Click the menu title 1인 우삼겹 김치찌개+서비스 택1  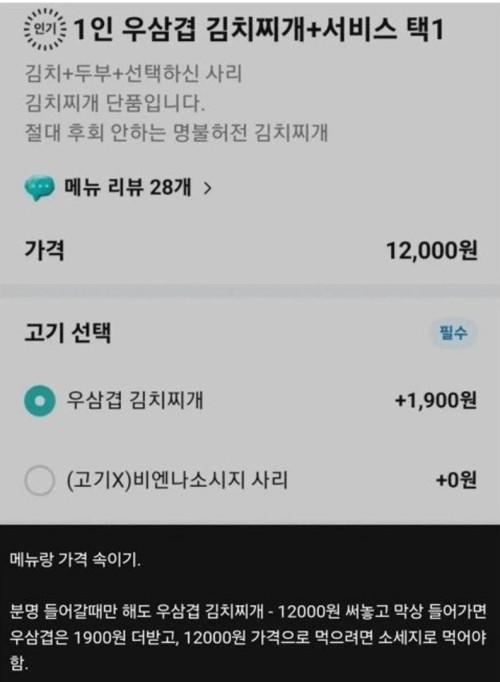(259, 30)
